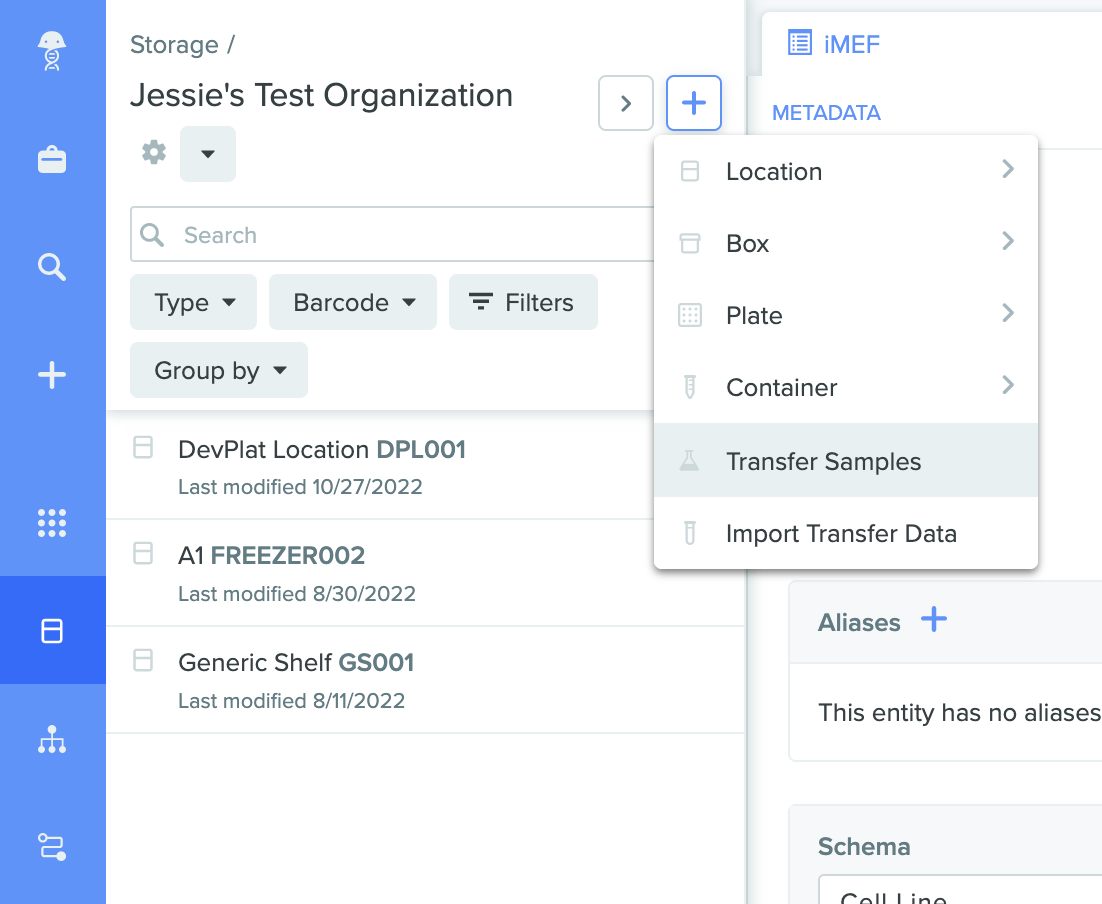Open the Barcode filter dropdown
Image resolution: width=1102 pixels, height=904 pixels.
point(353,302)
